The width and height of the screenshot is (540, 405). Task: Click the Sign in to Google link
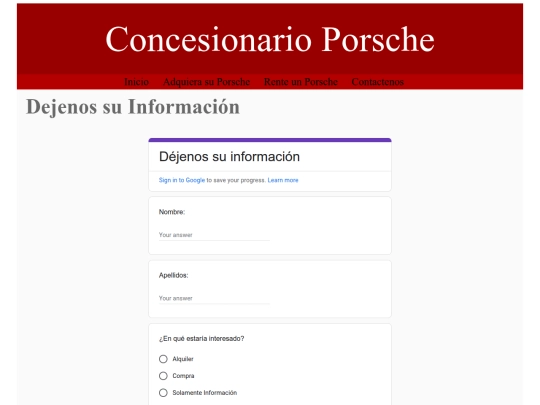pos(182,180)
